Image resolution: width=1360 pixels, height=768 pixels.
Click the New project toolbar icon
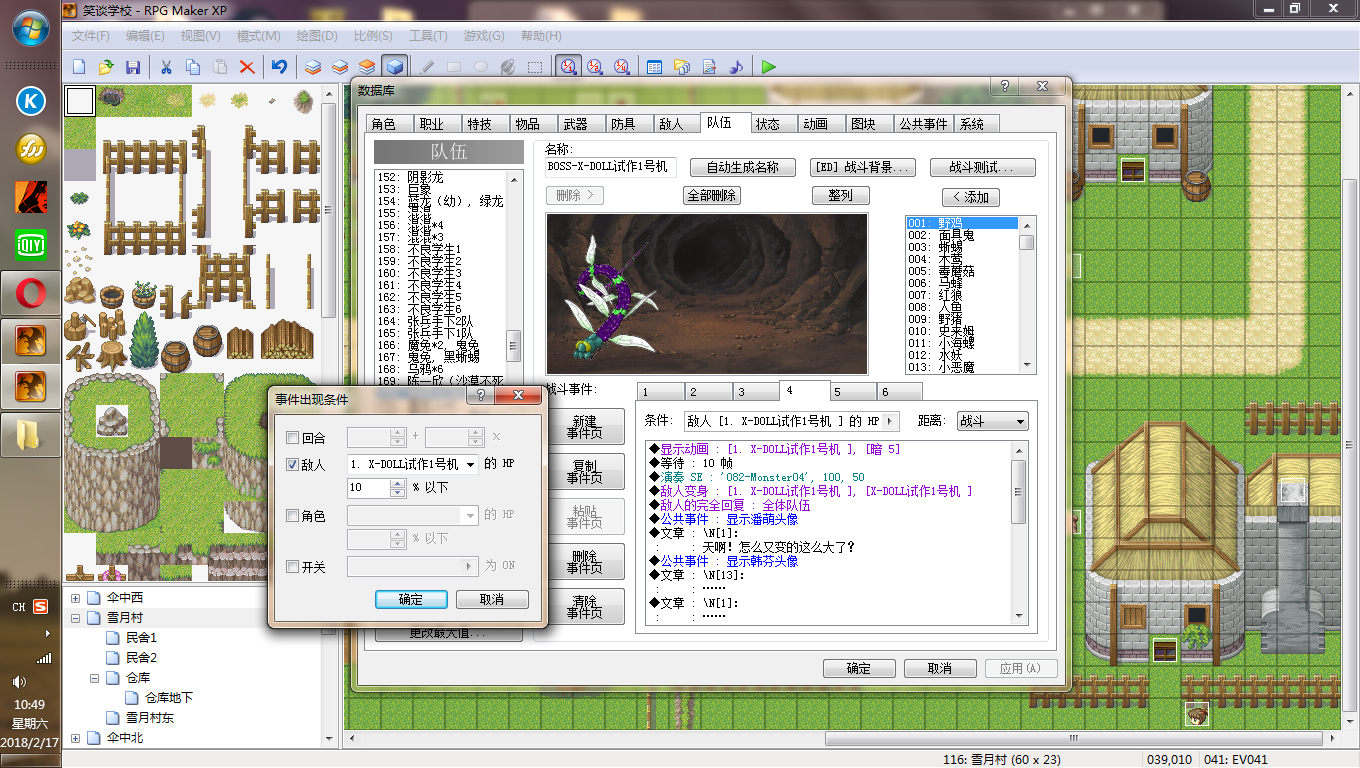coord(80,67)
